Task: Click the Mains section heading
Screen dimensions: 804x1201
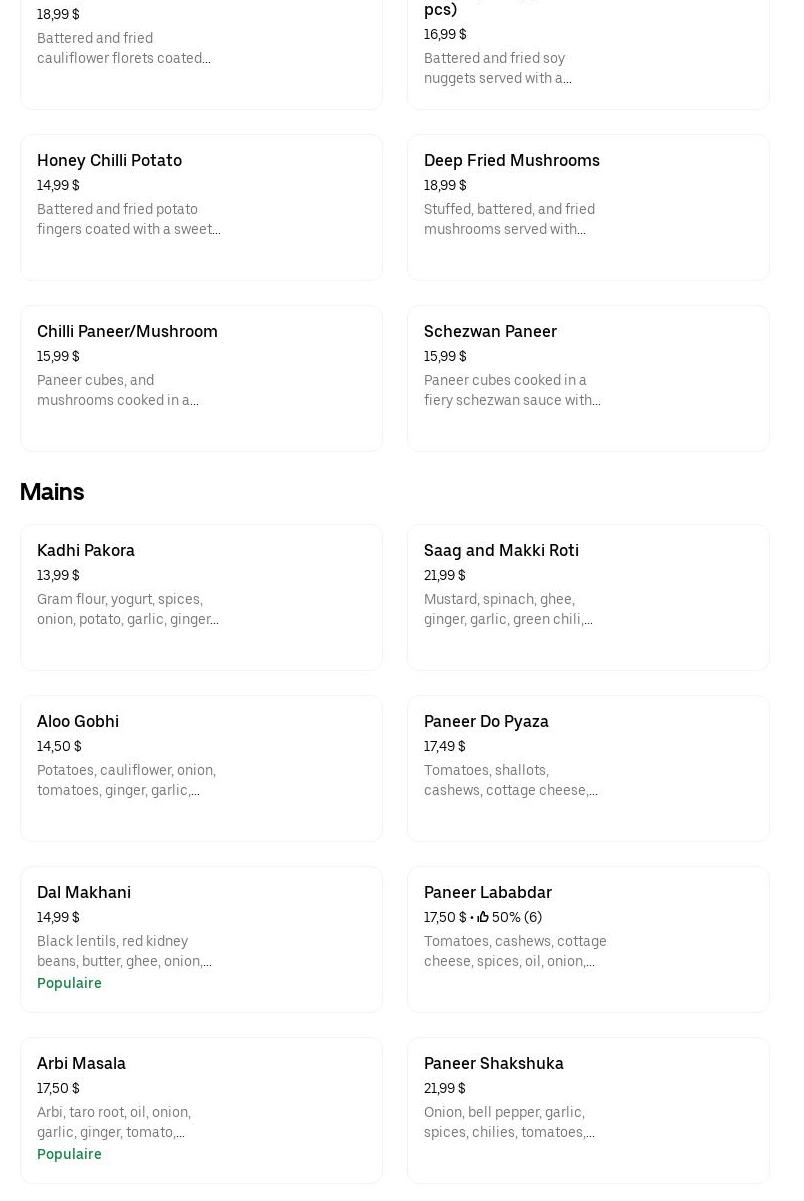Action: coord(52,492)
